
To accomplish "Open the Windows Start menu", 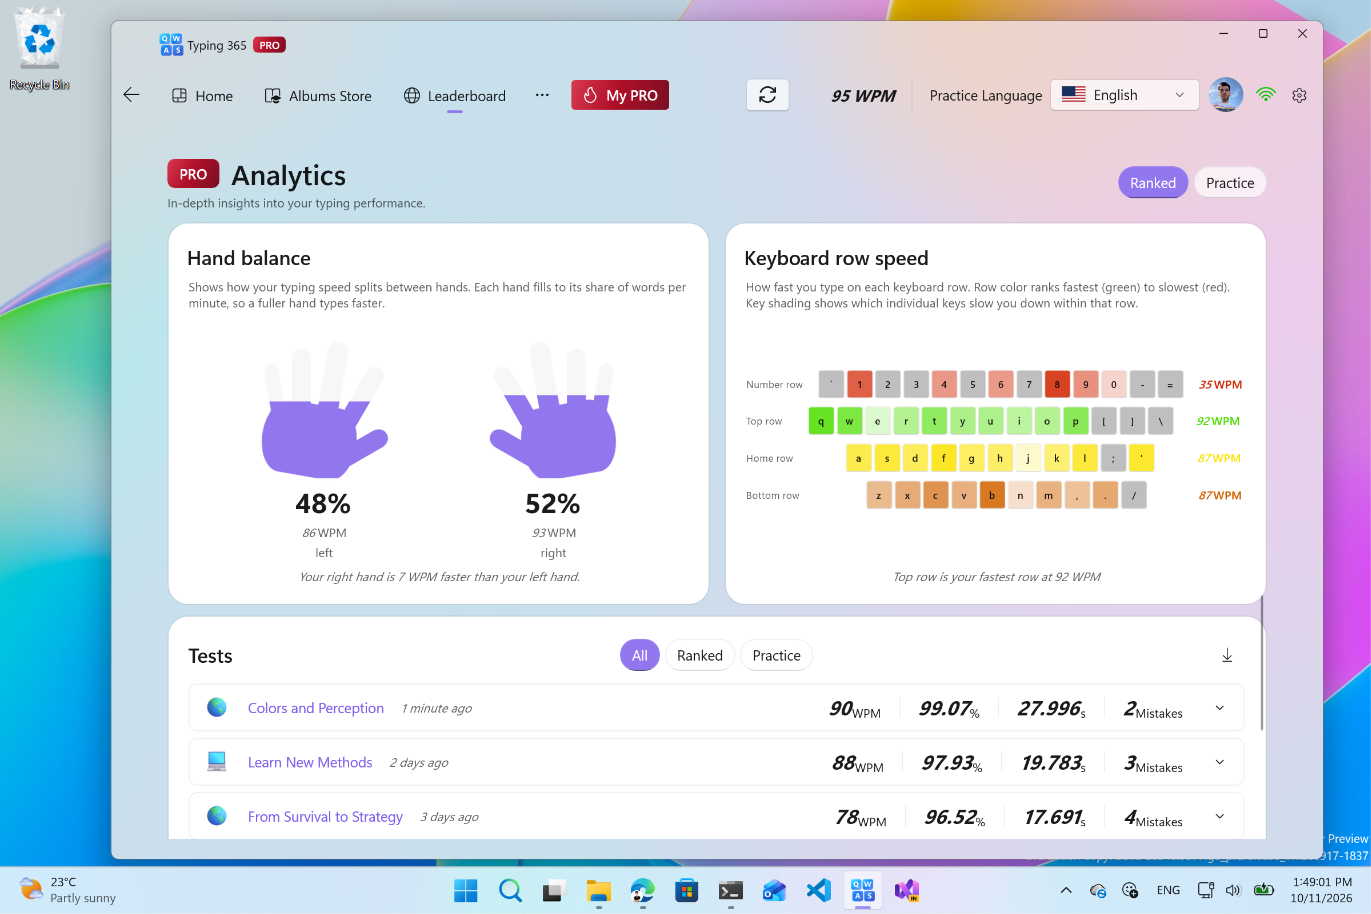I will [466, 890].
